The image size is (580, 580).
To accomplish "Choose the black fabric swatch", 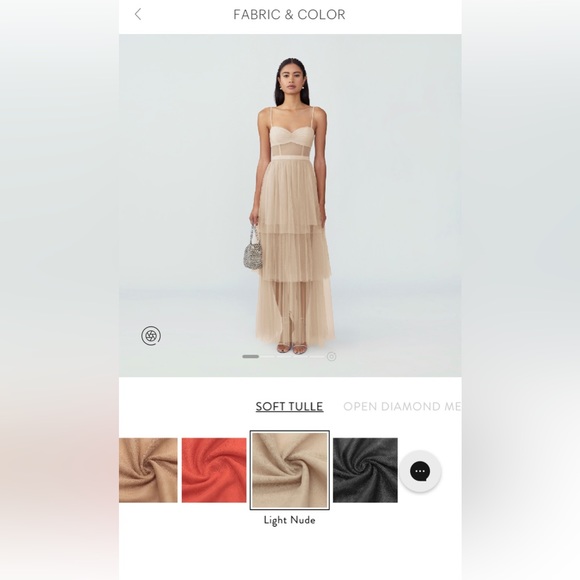I will 365,470.
